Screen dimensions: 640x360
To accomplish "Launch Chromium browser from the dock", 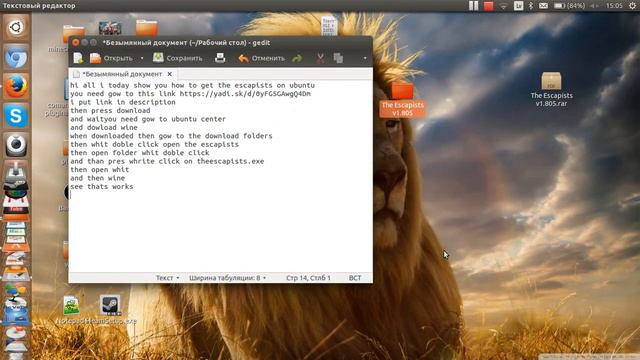I will [x=16, y=57].
